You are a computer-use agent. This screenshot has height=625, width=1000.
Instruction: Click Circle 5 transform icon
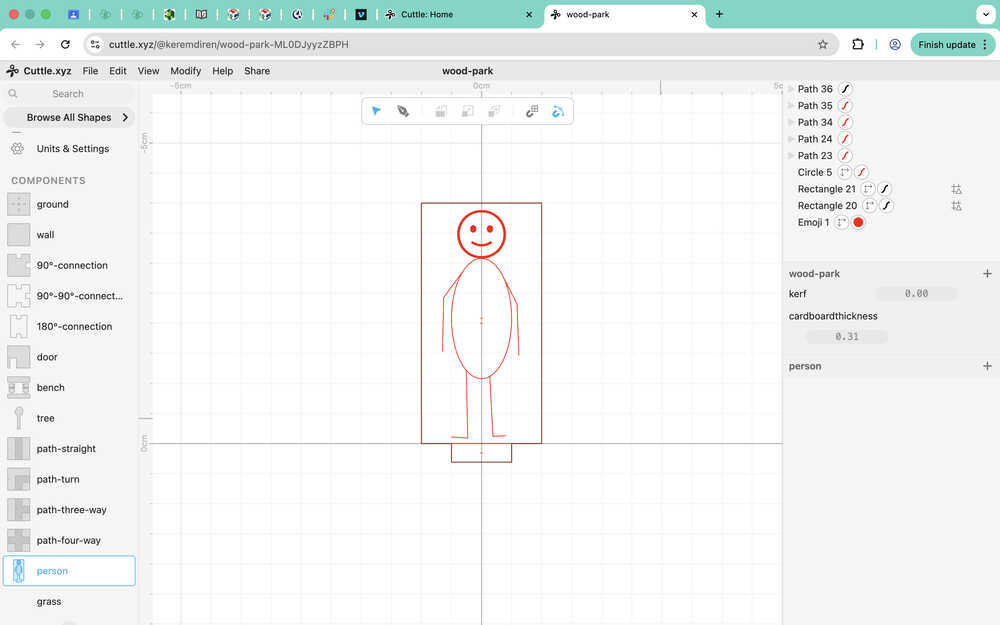tap(845, 172)
